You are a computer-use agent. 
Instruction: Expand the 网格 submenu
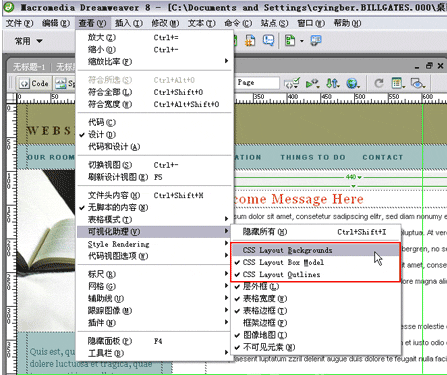tap(154, 286)
